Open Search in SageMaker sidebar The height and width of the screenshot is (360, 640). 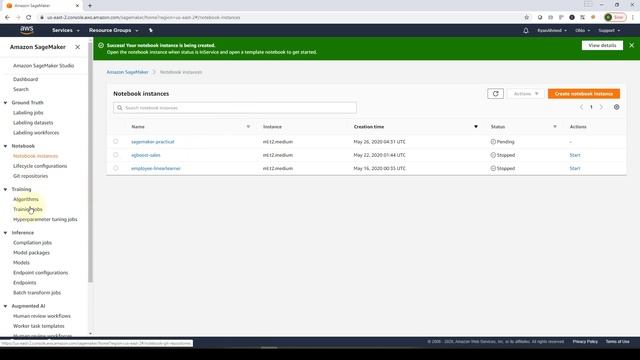(x=21, y=89)
